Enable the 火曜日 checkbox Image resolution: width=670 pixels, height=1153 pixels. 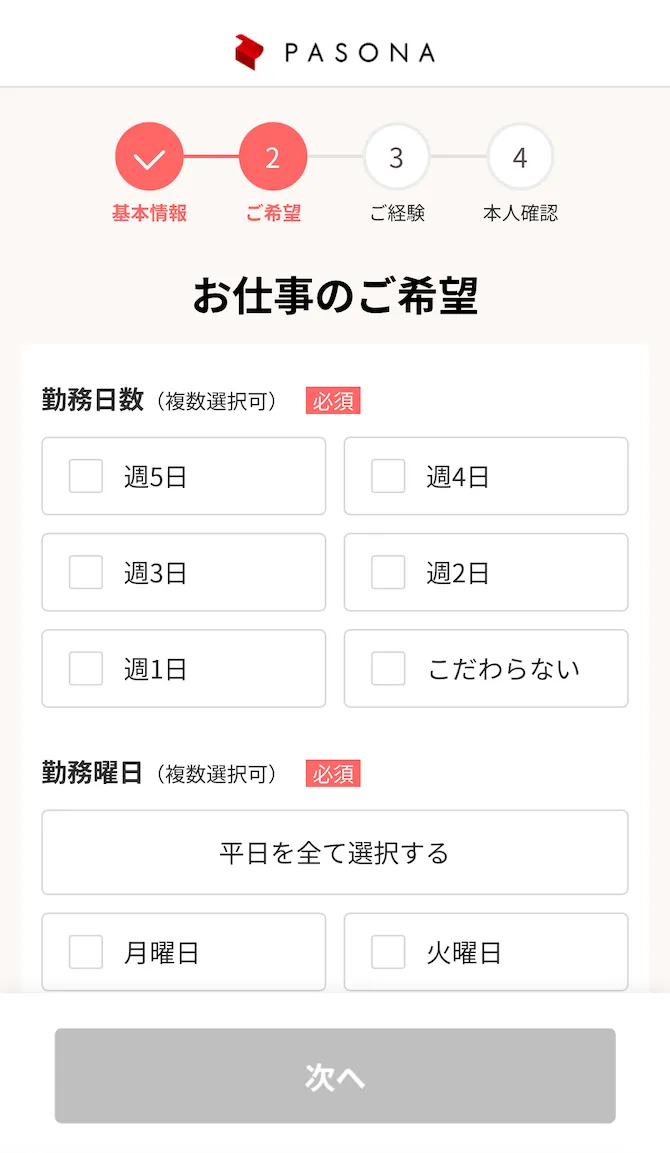point(387,952)
